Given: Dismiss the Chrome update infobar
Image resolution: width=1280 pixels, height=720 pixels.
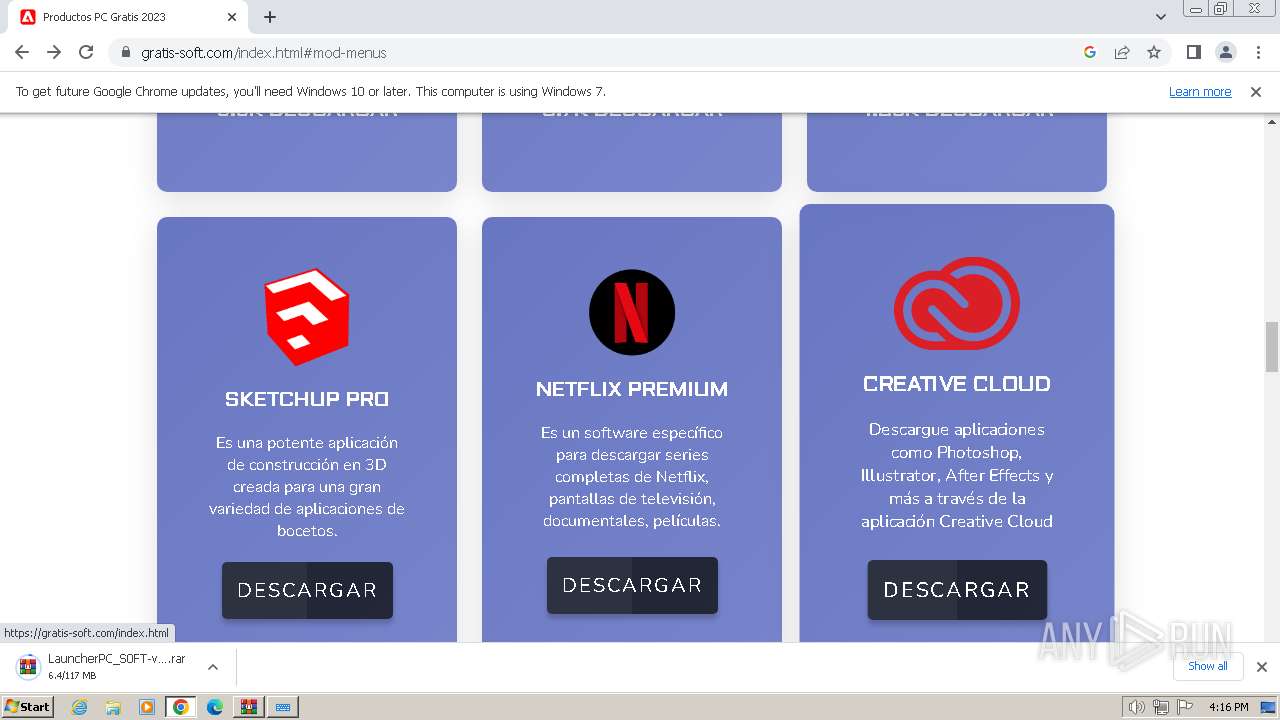Looking at the screenshot, I should click(1256, 91).
